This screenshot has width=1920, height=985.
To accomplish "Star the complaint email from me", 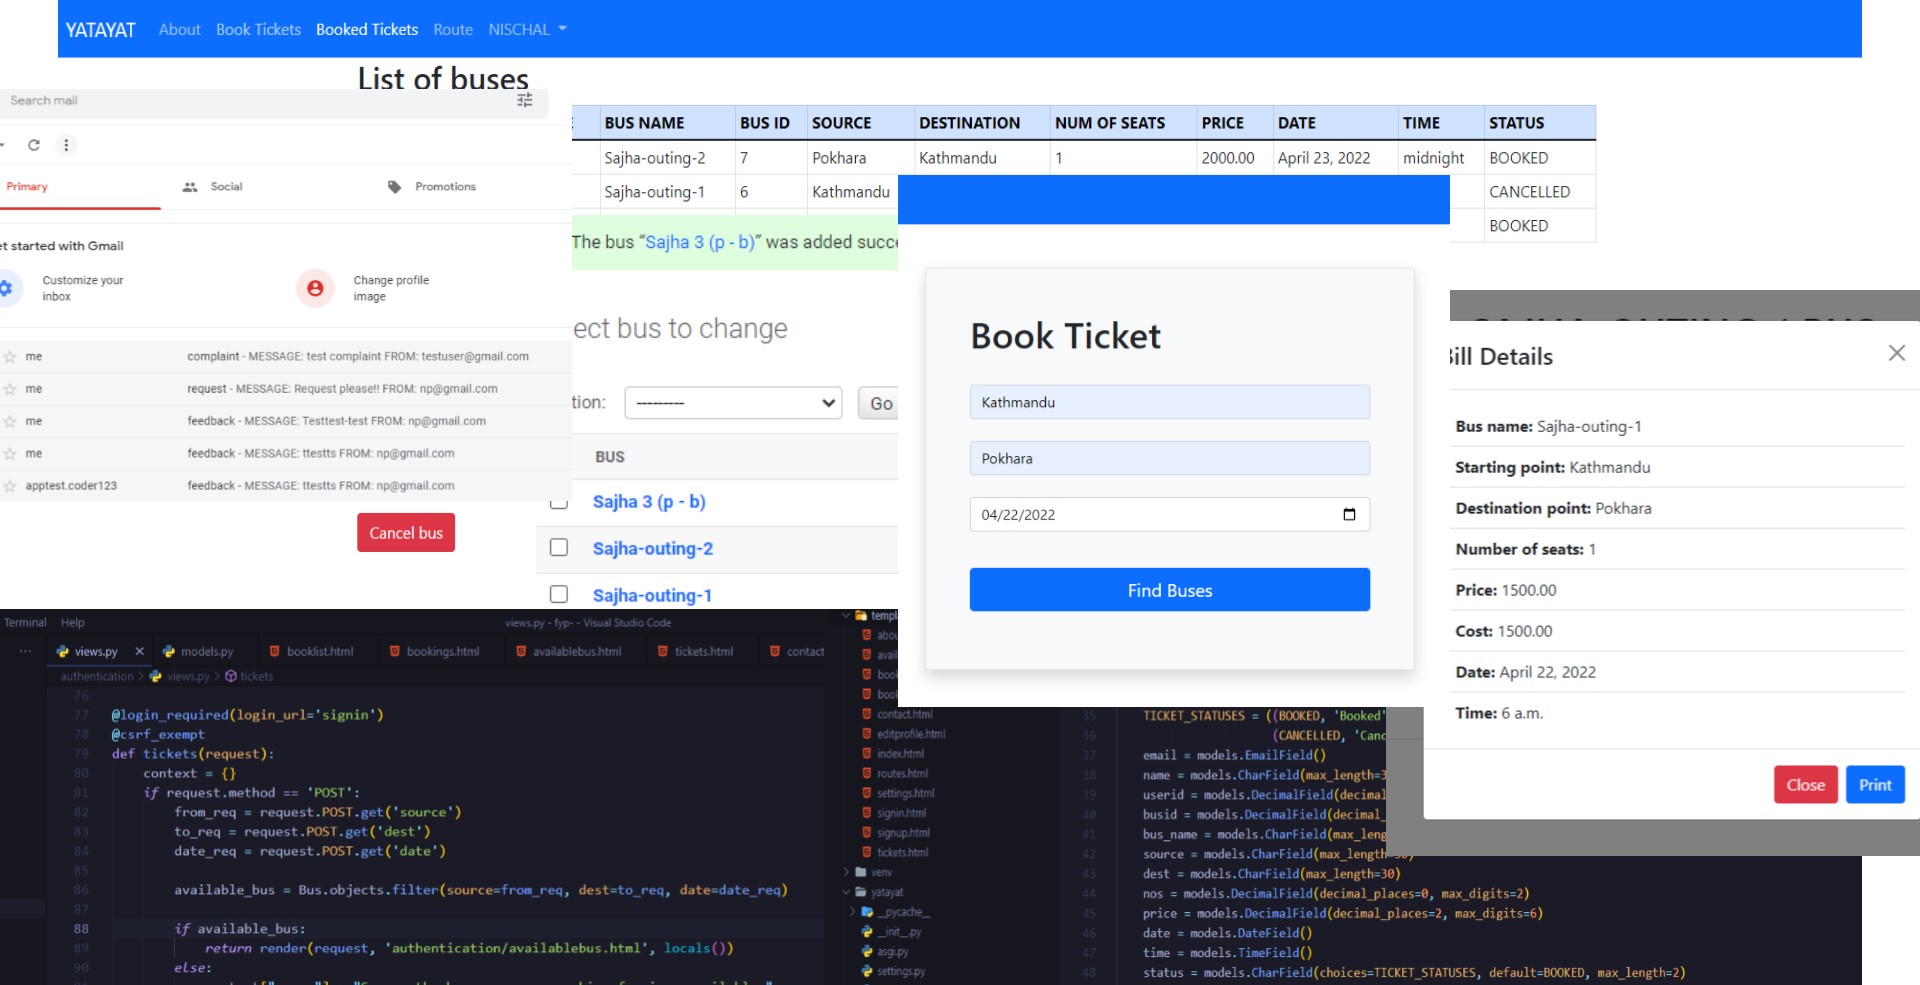I will coord(9,357).
